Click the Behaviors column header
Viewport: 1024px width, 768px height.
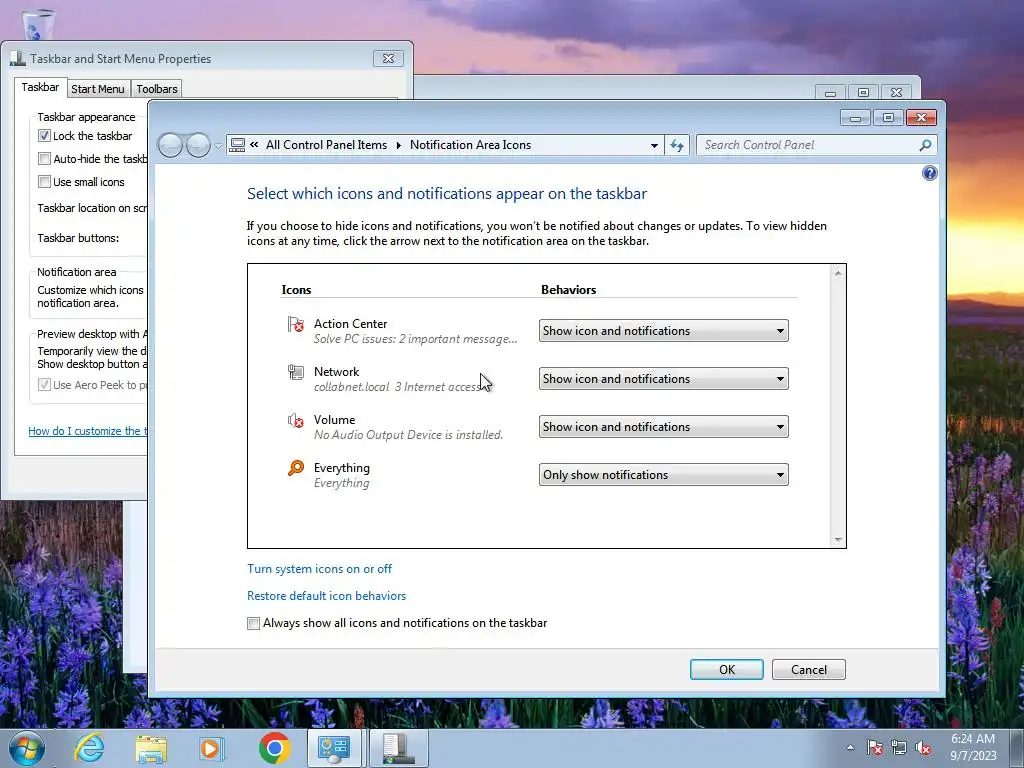tap(568, 289)
